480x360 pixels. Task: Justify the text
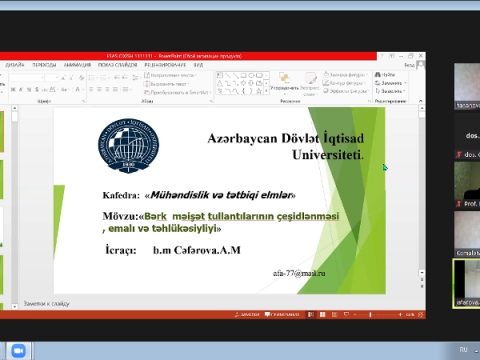115,89
